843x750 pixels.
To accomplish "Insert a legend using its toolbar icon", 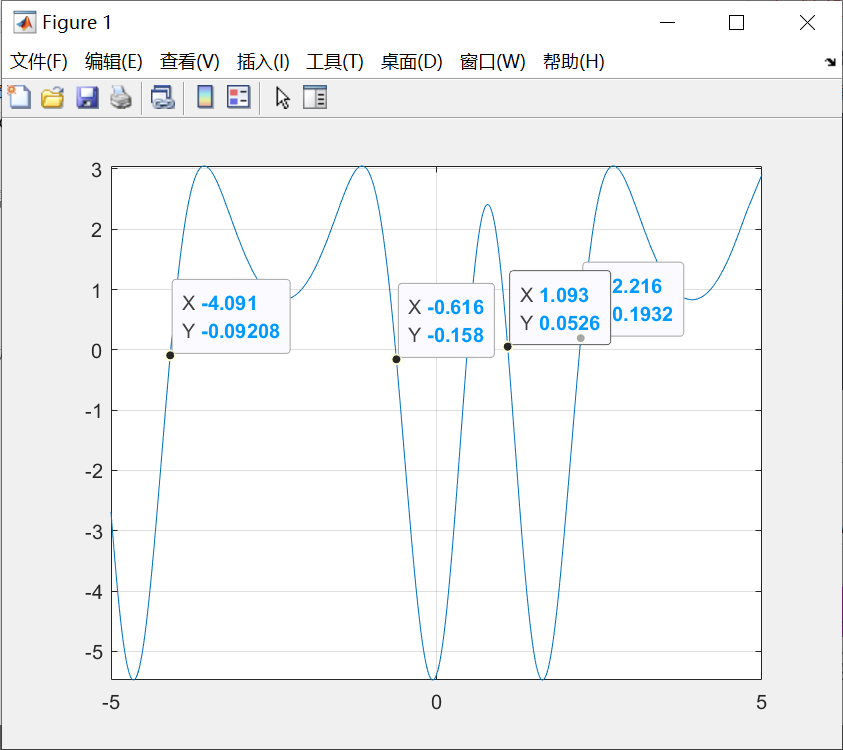I will point(237,97).
